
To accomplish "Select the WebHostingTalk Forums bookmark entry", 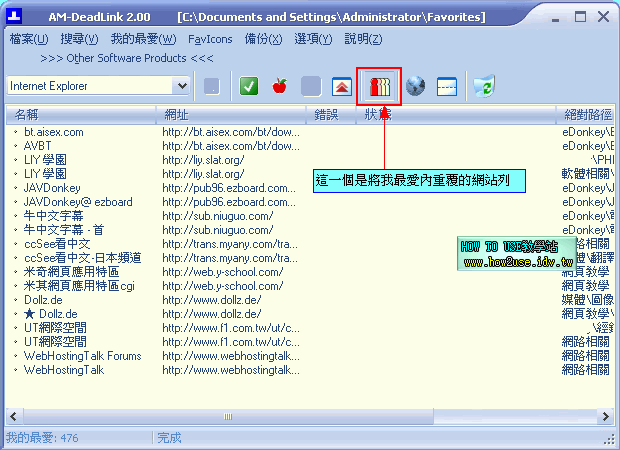I will coord(82,356).
